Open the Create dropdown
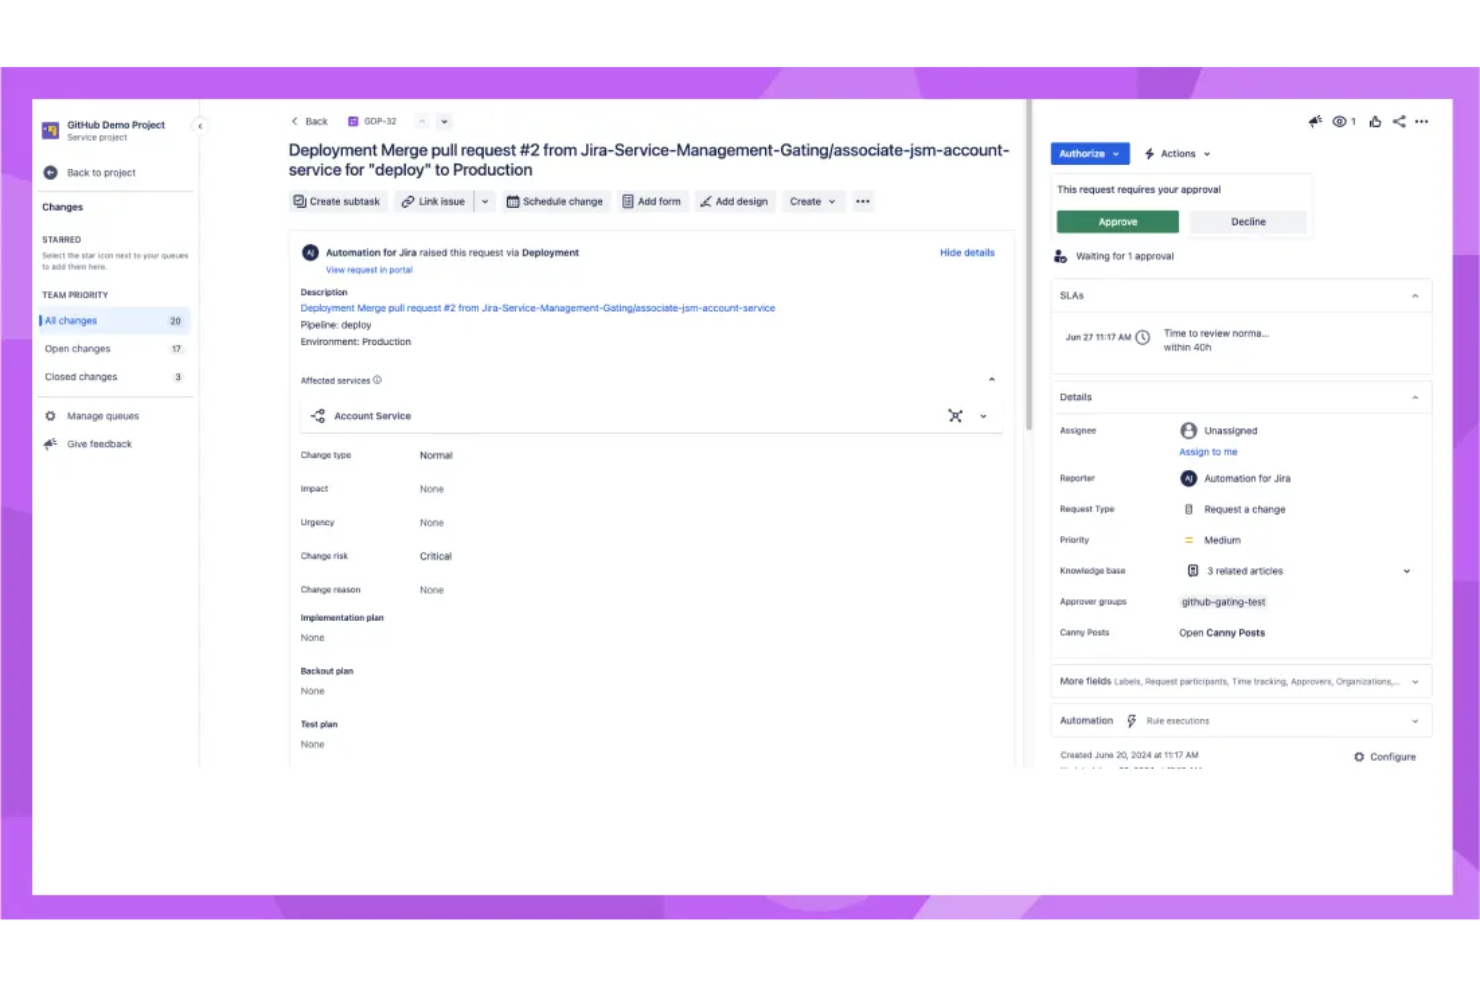 [x=812, y=201]
